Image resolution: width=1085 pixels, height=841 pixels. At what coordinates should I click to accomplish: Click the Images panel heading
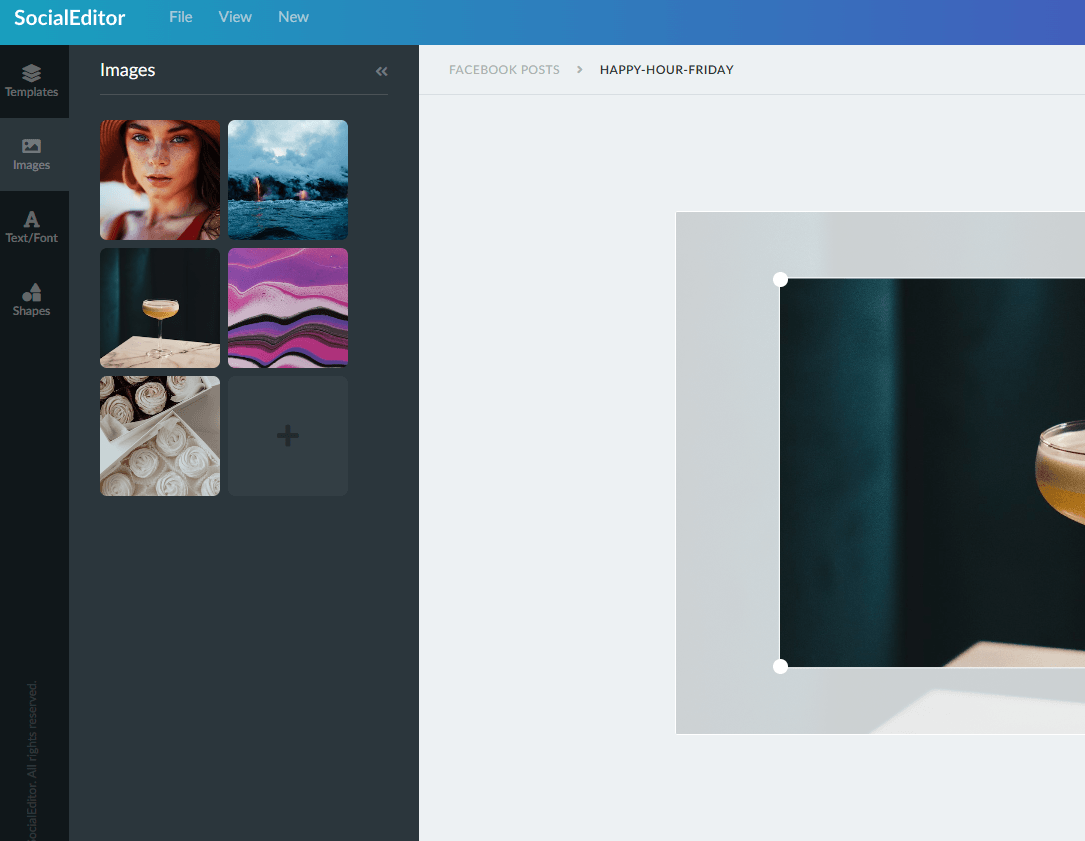click(127, 70)
